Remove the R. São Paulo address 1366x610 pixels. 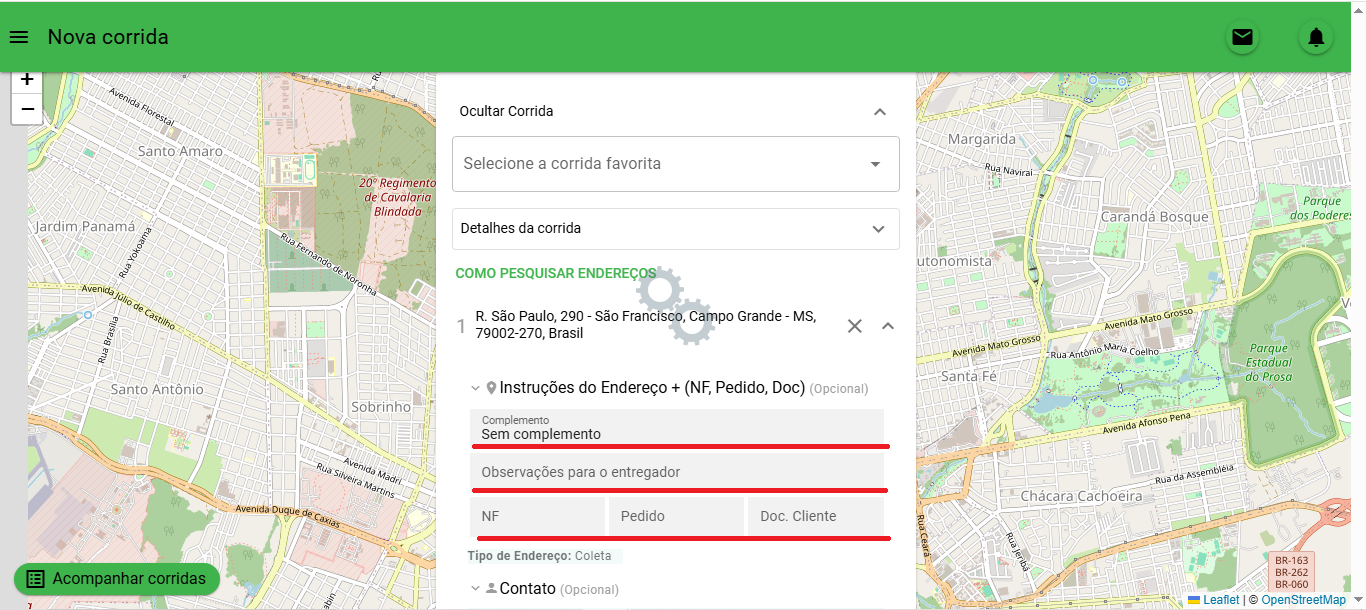tap(854, 326)
